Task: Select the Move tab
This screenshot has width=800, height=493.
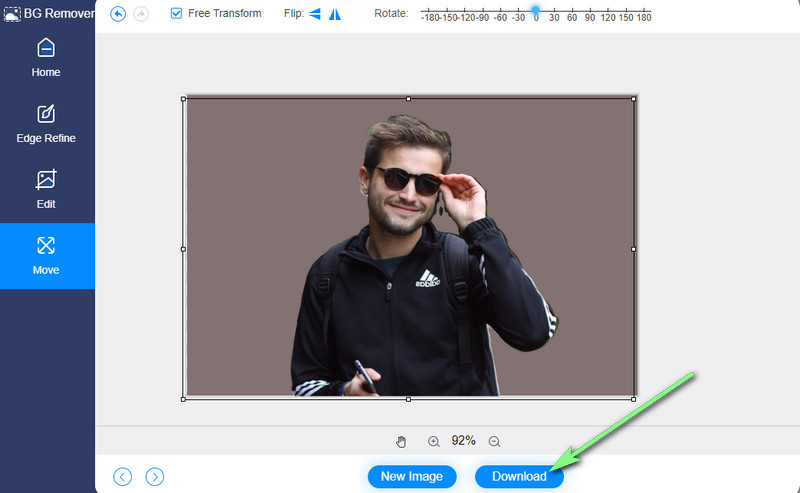Action: tap(46, 255)
